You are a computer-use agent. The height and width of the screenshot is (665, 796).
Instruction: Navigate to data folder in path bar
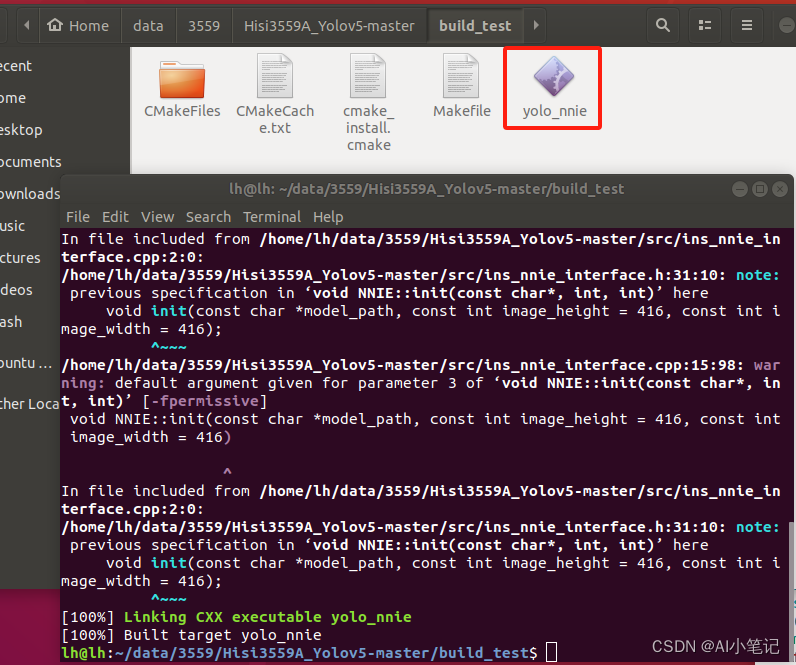pos(148,25)
